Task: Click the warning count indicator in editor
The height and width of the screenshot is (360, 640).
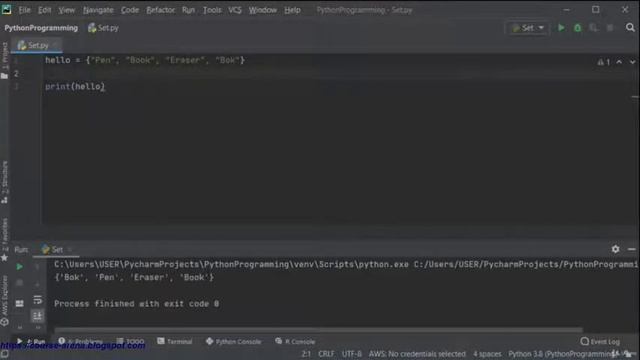Action: click(x=604, y=62)
